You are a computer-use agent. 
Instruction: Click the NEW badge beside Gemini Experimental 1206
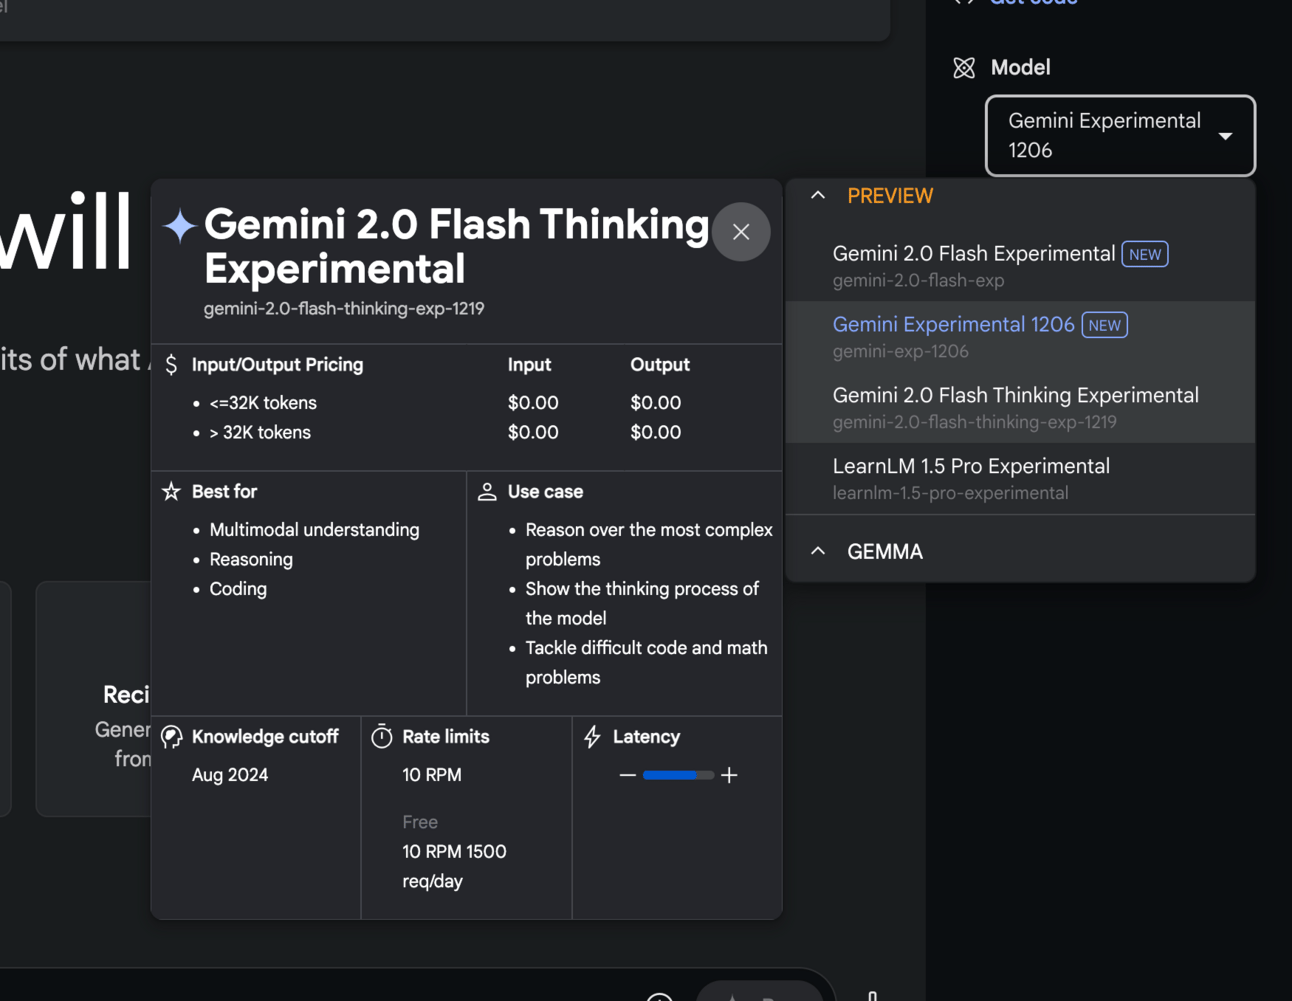tap(1105, 325)
